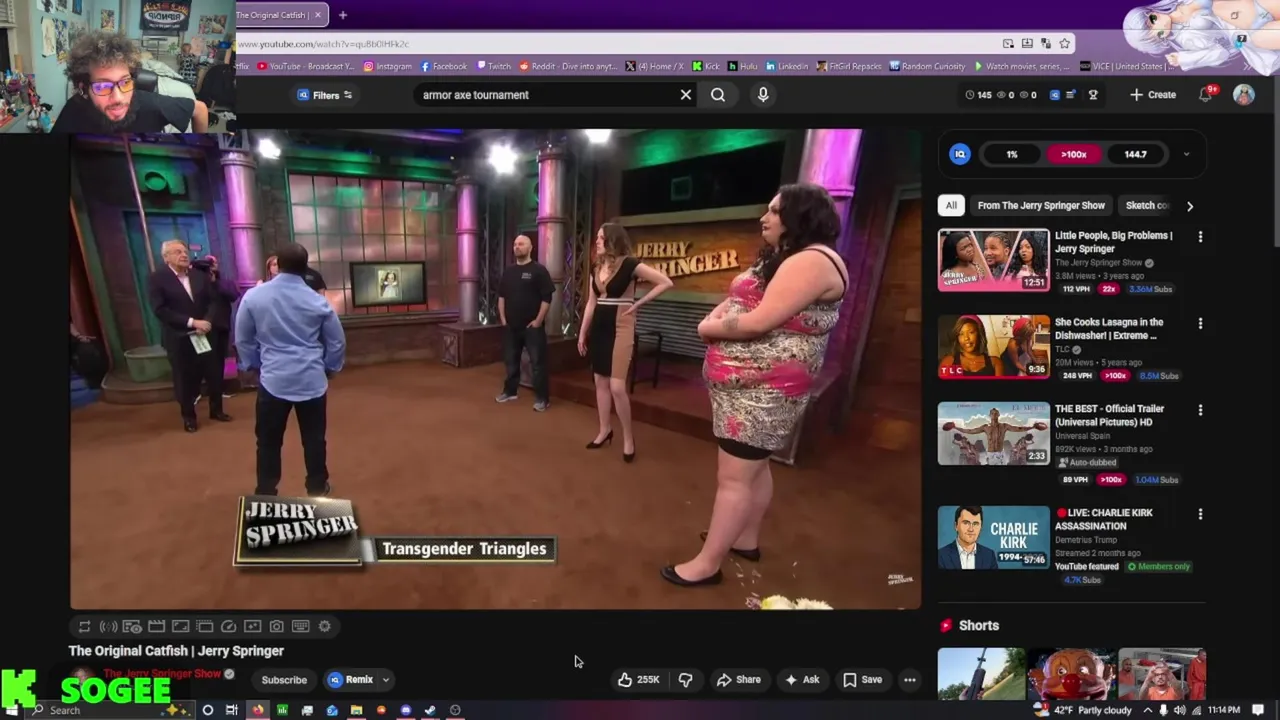Open Task View on the Windows taskbar
This screenshot has width=1280, height=720.
point(231,710)
